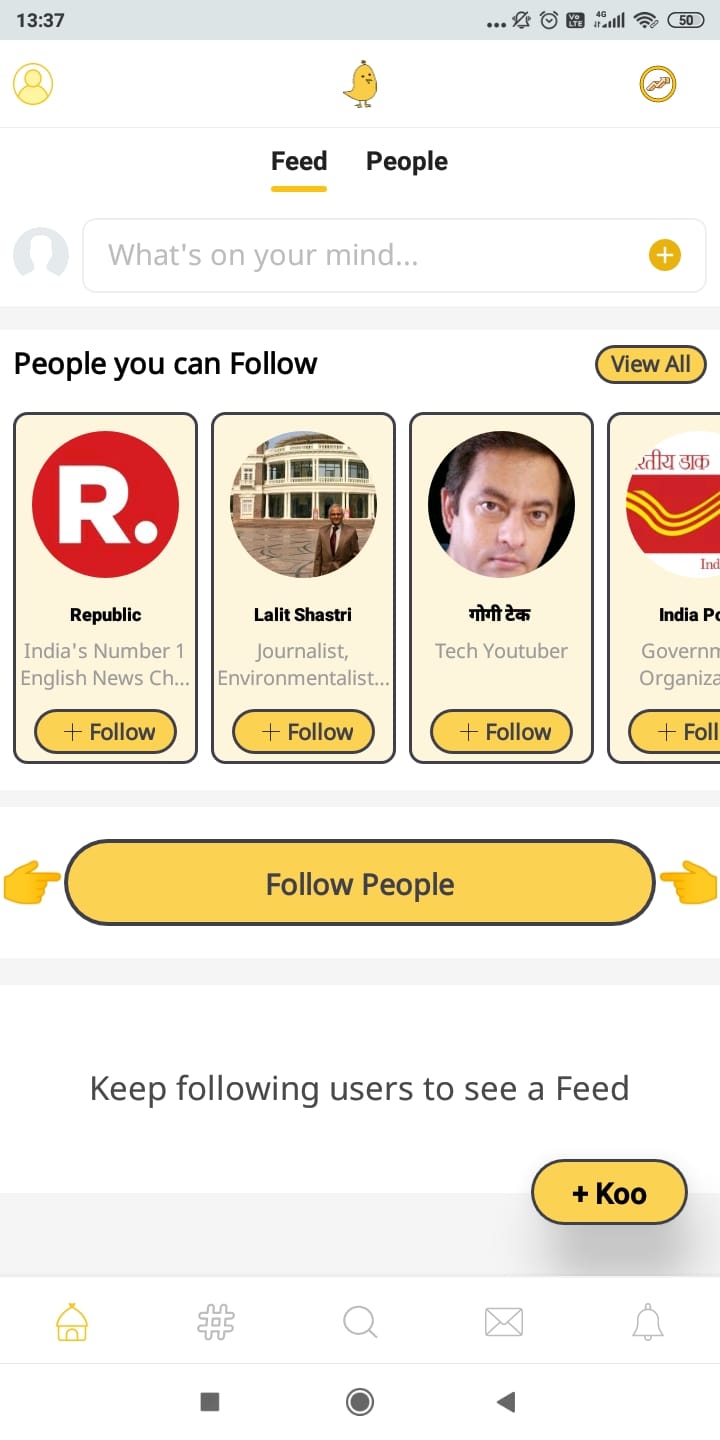
Task: Go to the home tab in bottom bar
Action: pyautogui.click(x=72, y=1322)
